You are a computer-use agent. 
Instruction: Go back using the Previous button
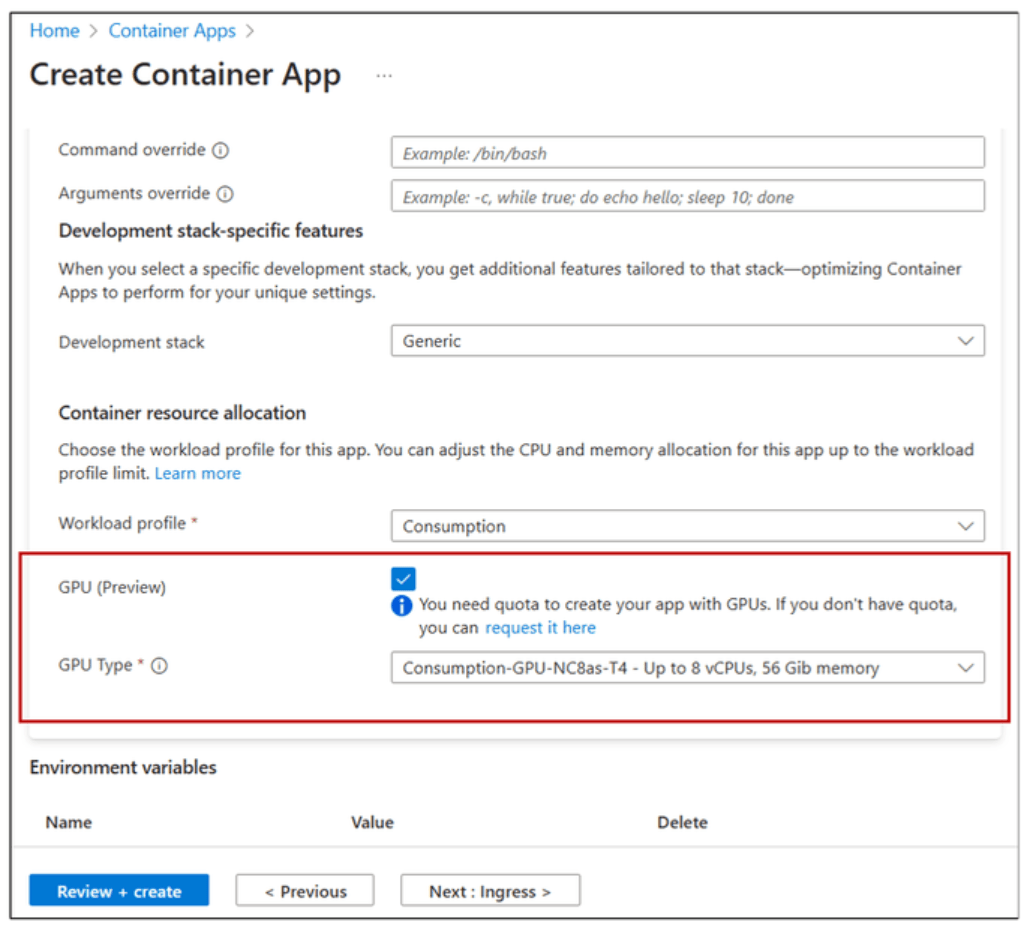tap(304, 890)
